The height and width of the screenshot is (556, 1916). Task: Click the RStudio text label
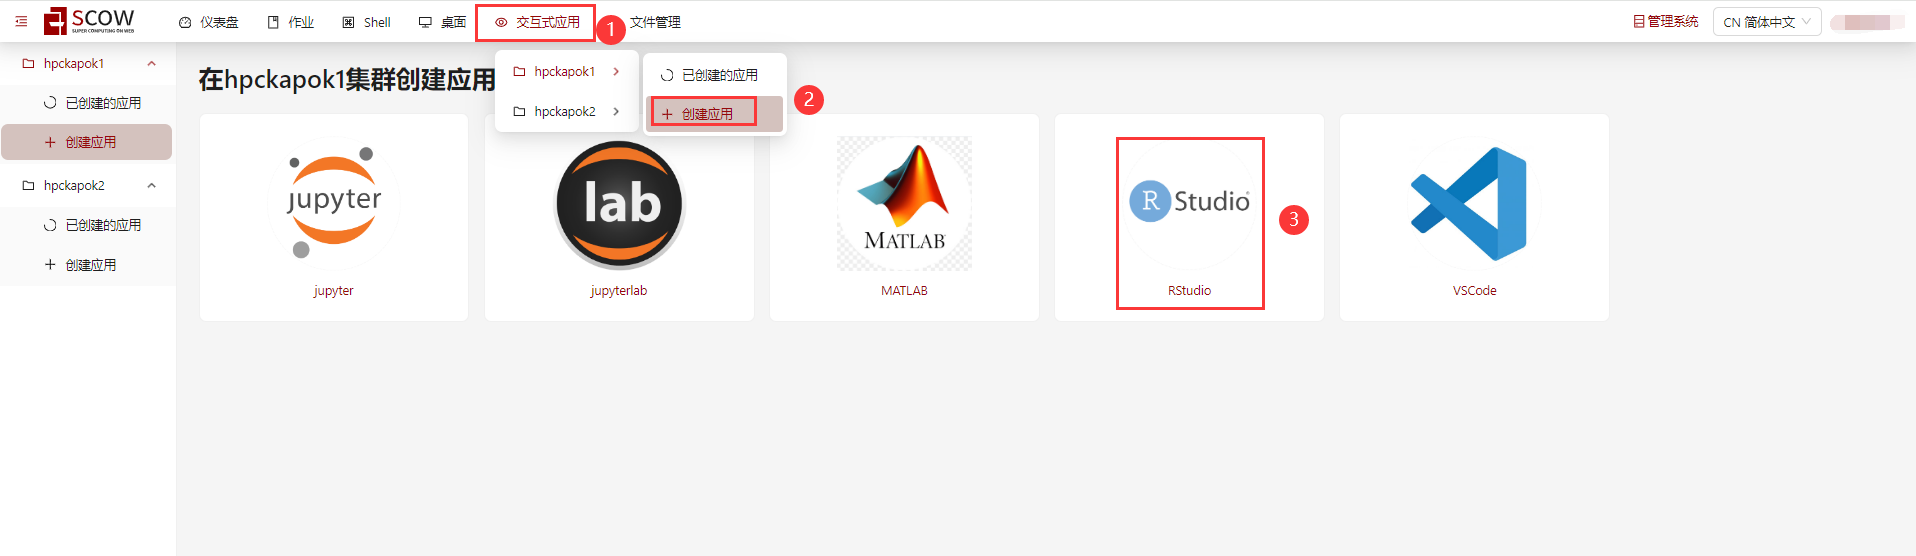click(x=1189, y=291)
